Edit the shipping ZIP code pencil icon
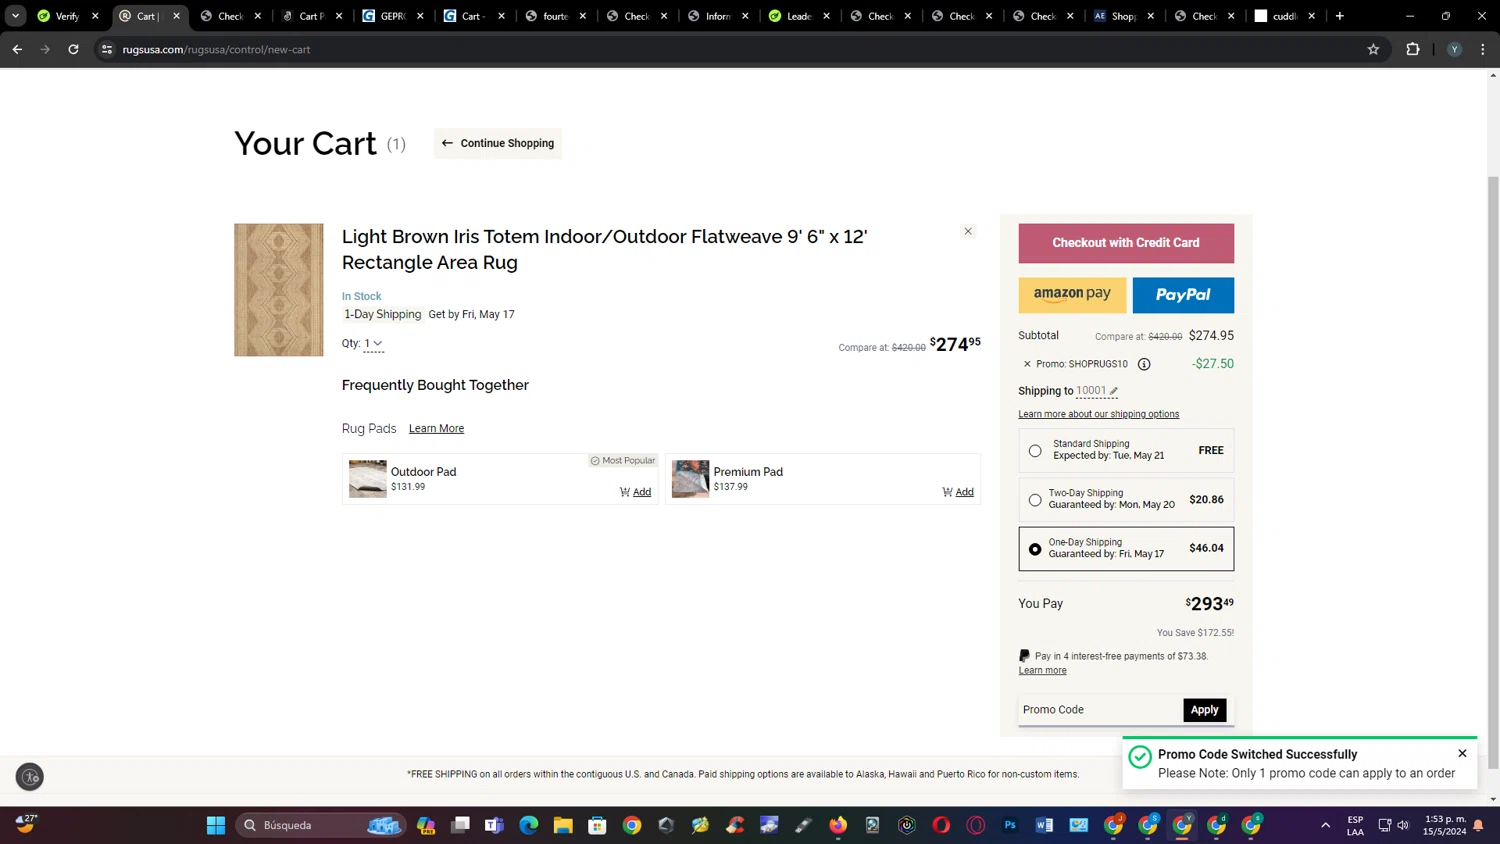The width and height of the screenshot is (1500, 844). tap(1114, 391)
